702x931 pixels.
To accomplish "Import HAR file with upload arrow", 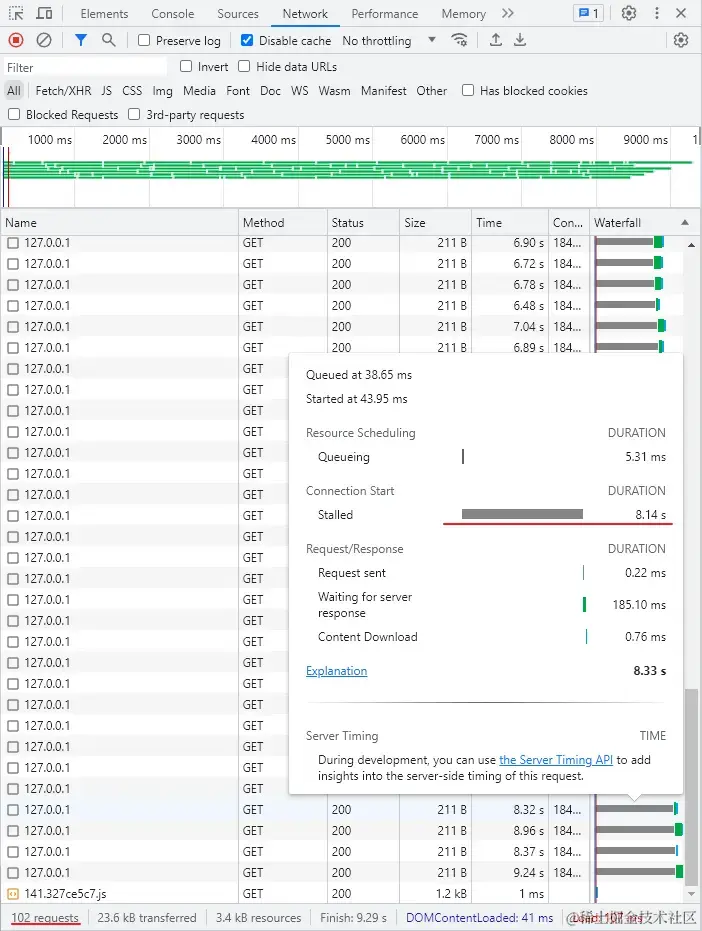I will (495, 40).
